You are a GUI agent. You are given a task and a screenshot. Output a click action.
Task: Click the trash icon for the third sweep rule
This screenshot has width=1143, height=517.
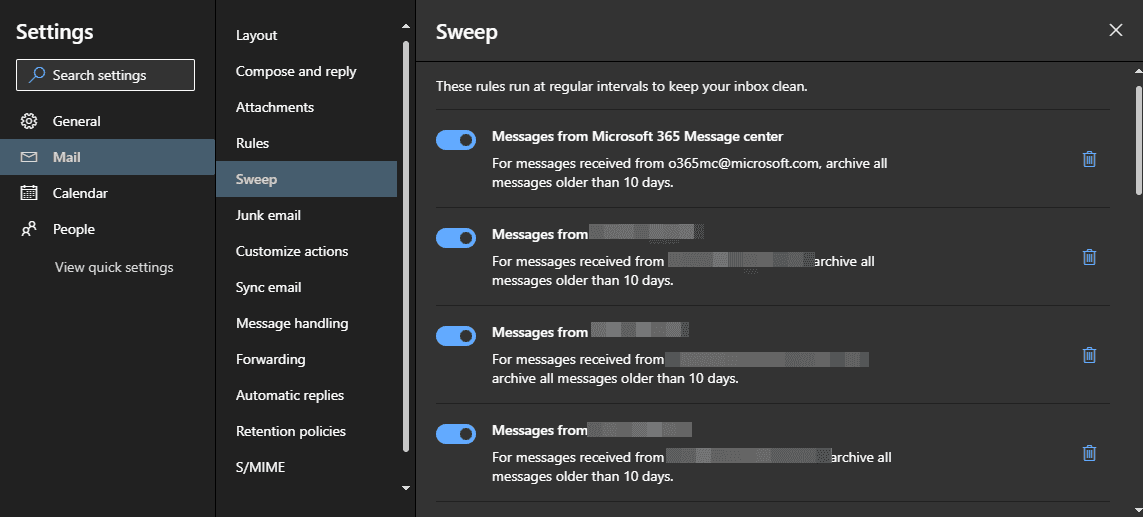click(x=1089, y=355)
